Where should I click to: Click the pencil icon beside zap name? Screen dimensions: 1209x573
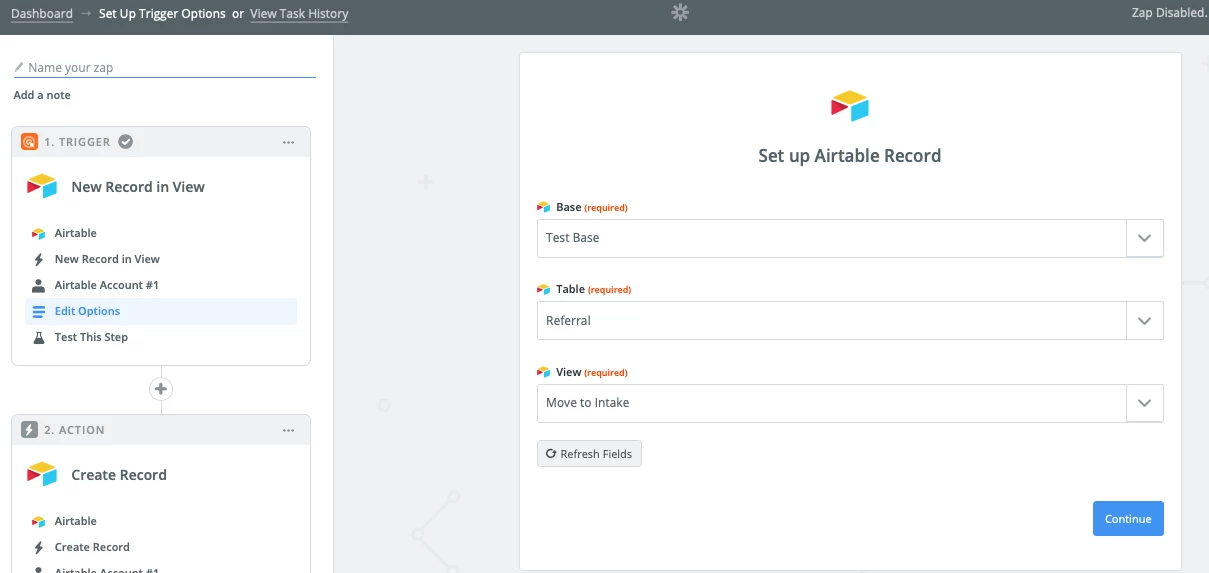pos(19,68)
